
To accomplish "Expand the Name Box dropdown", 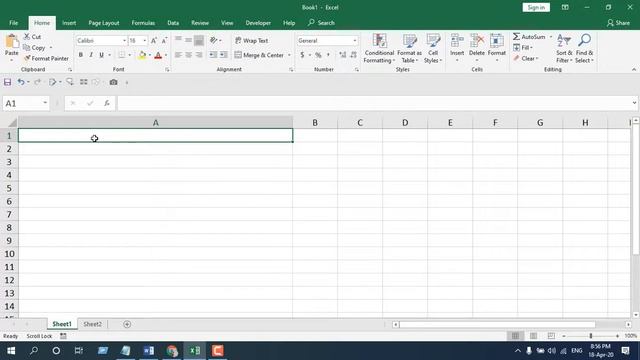I will point(45,103).
